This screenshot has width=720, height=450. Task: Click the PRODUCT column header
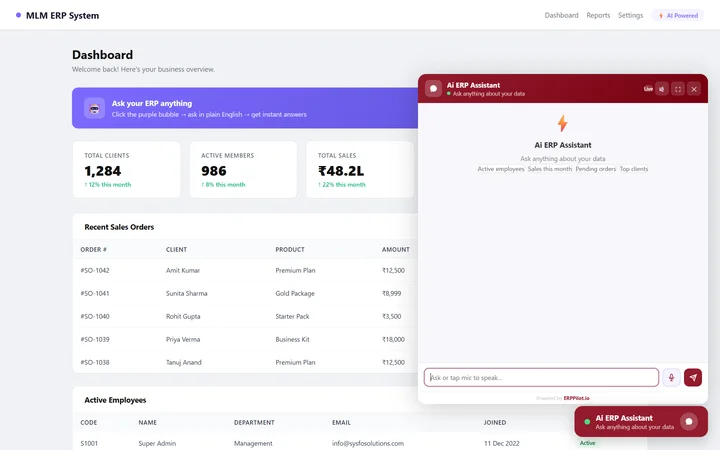tap(290, 249)
